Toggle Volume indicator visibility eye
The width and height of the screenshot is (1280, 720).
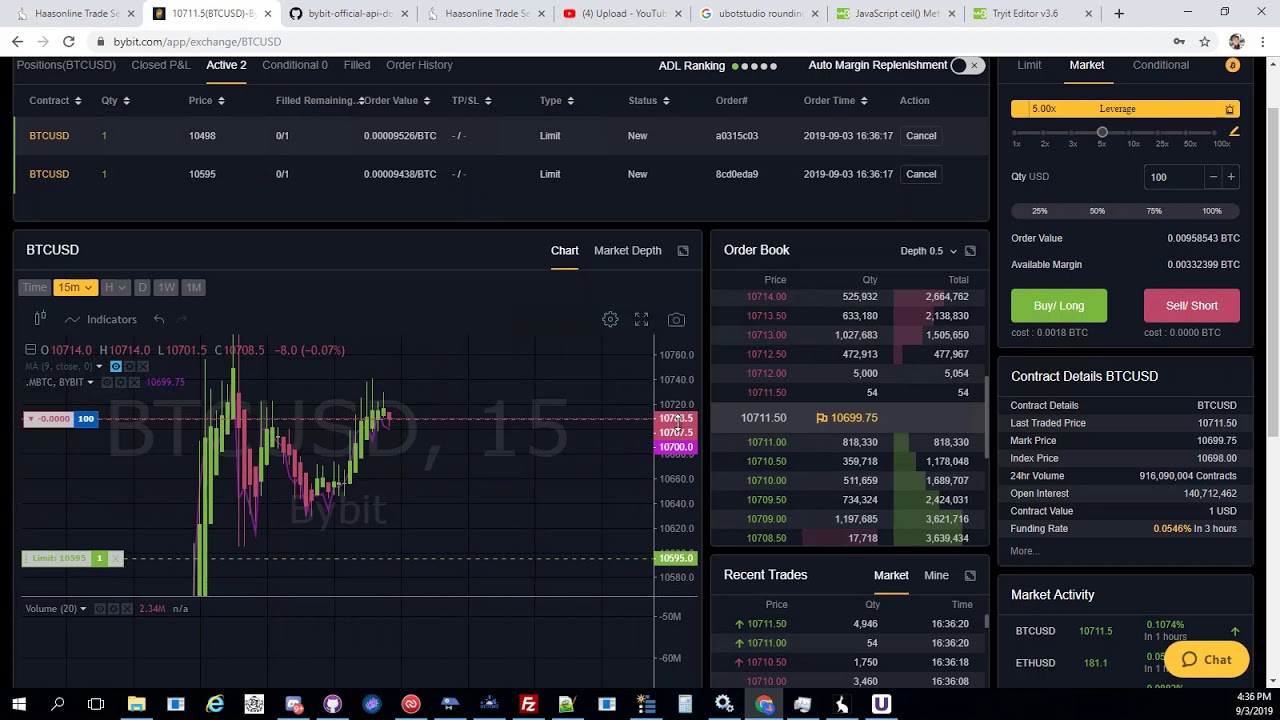100,608
